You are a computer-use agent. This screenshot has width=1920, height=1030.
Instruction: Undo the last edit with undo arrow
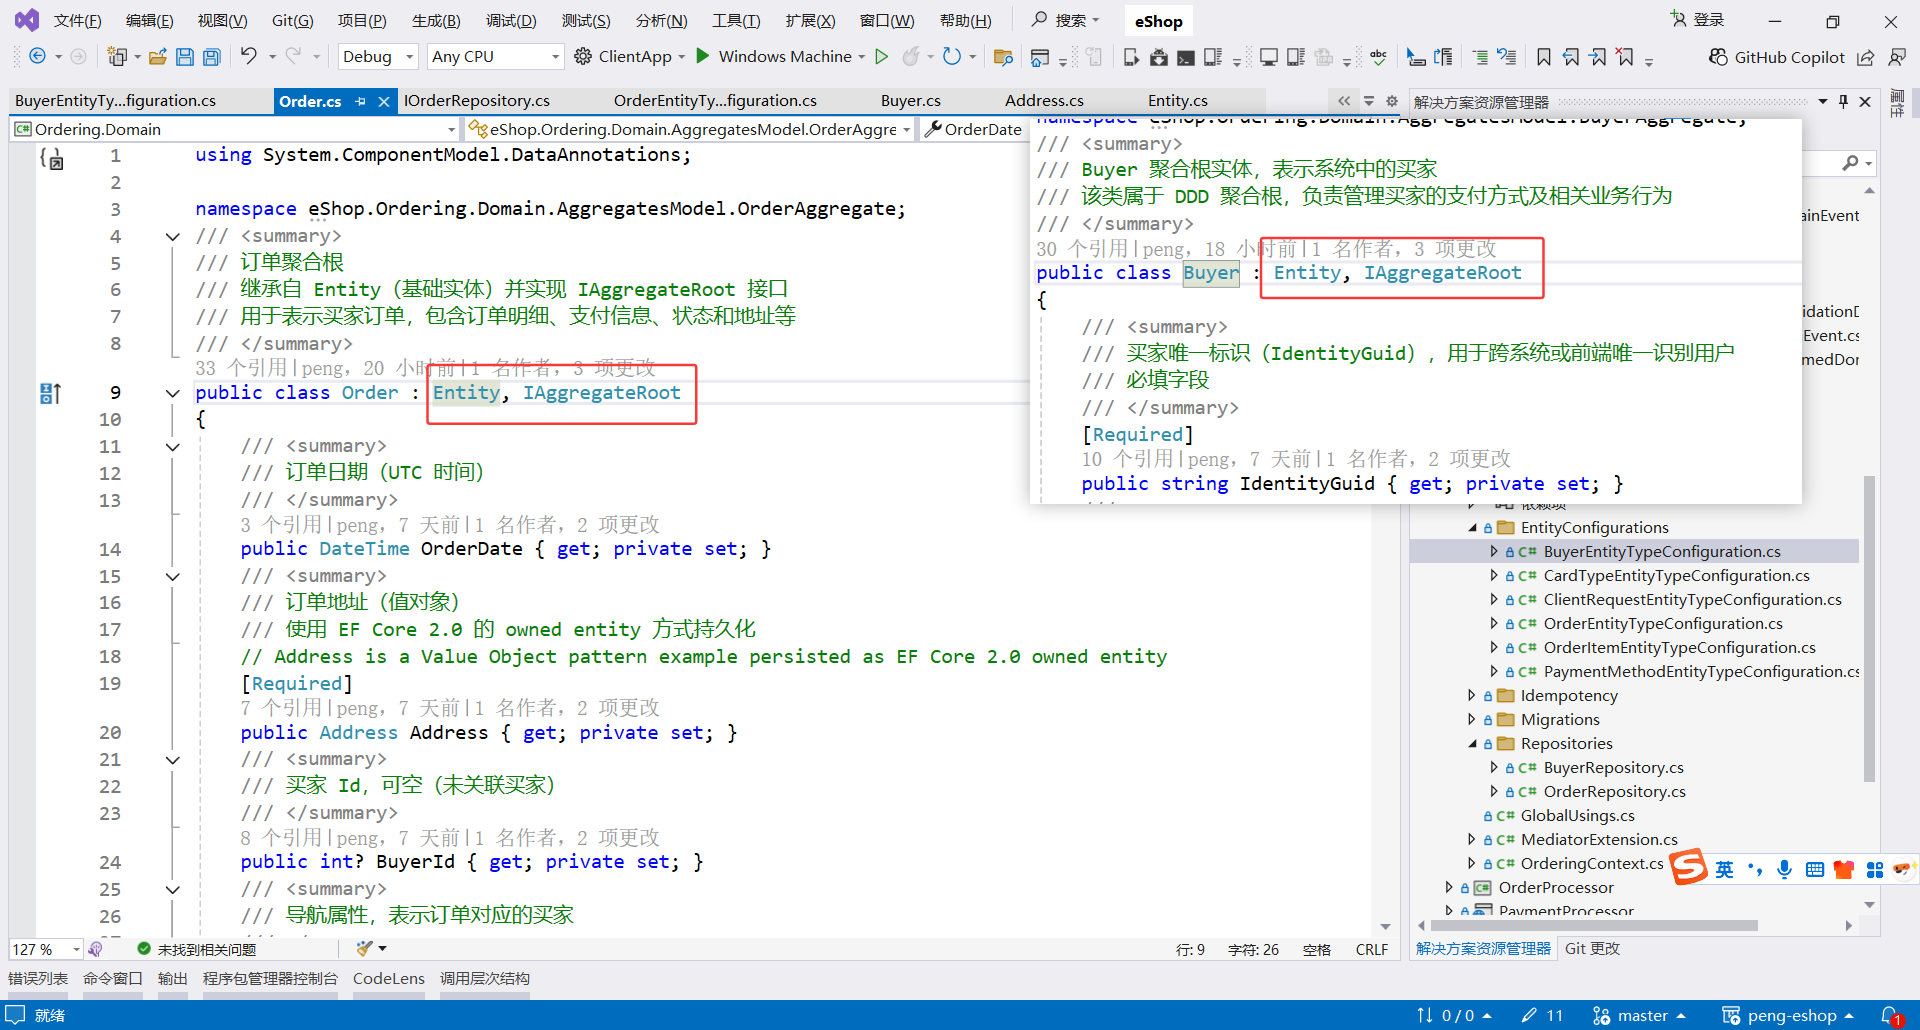249,57
